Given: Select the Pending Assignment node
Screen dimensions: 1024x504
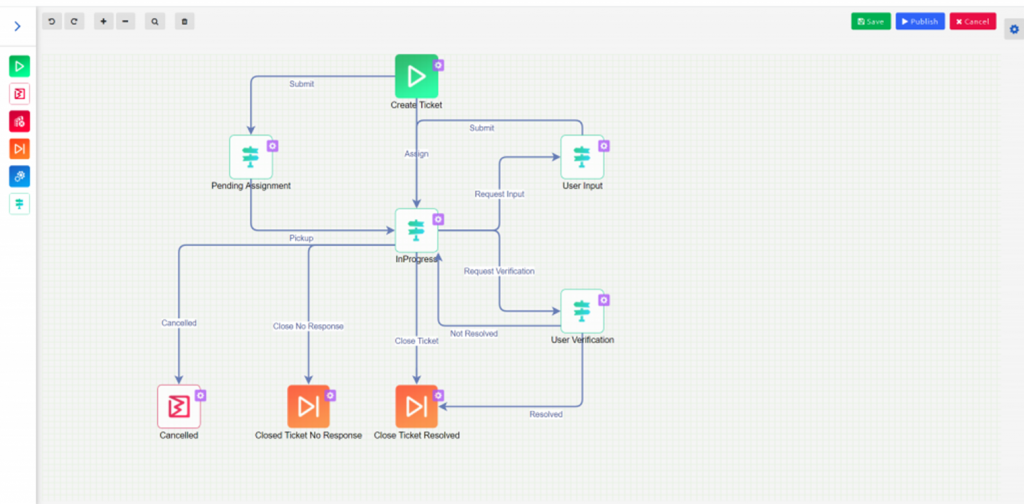Looking at the screenshot, I should click(251, 157).
